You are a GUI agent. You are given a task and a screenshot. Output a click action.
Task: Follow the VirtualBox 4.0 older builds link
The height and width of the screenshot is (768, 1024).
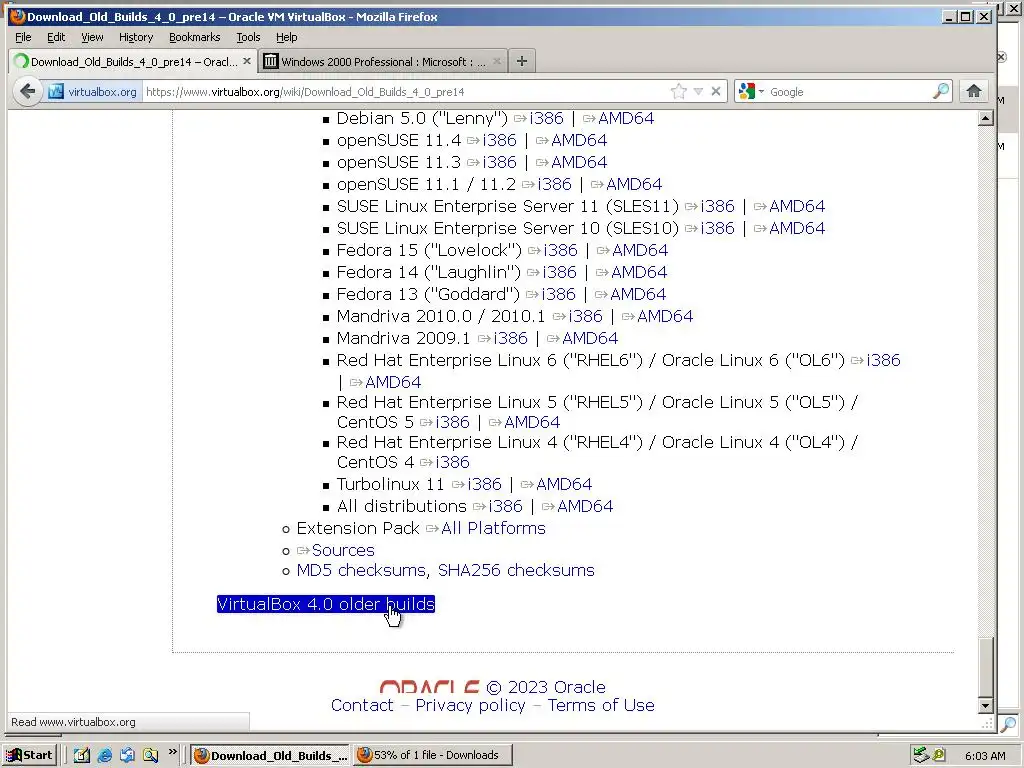coord(325,604)
